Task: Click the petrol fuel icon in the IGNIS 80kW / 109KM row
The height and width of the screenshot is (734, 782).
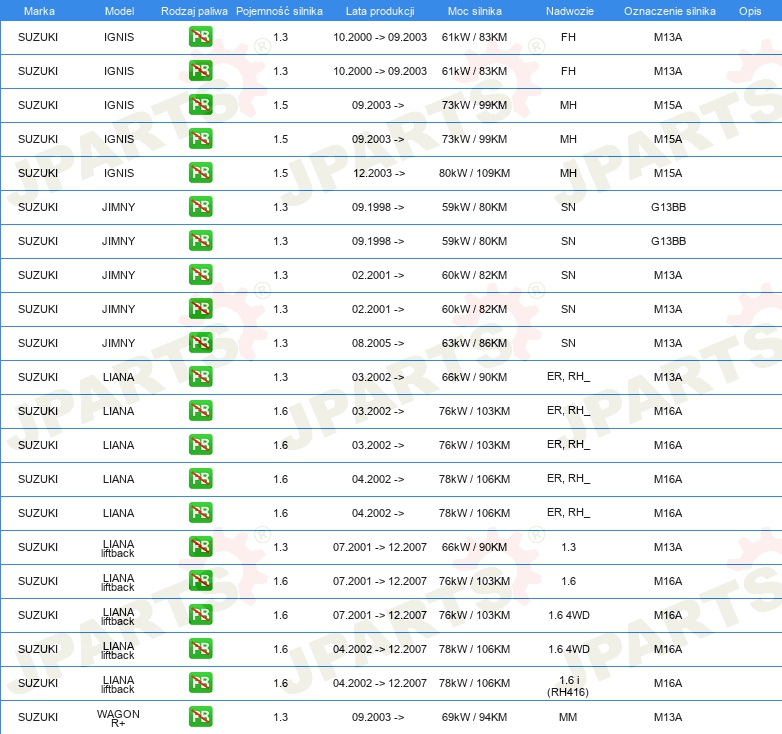Action: coord(200,173)
